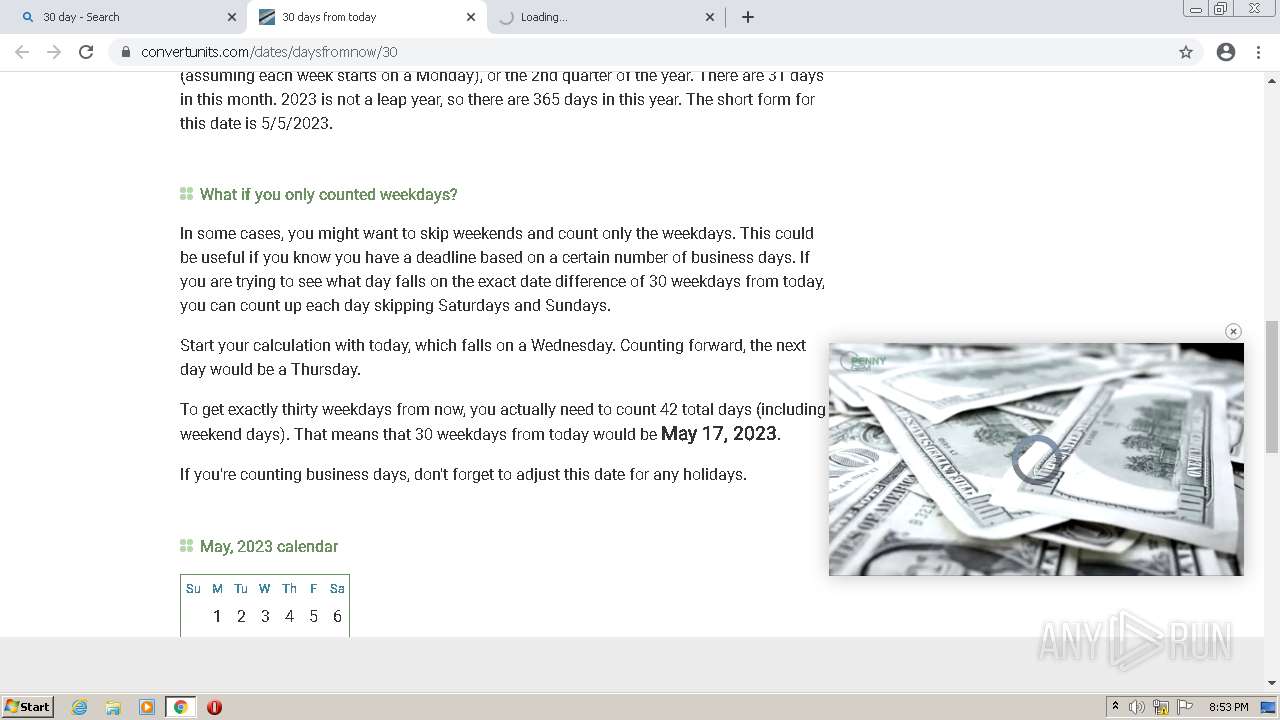This screenshot has height=720, width=1280.
Task: Click 'May, 2023 calendar' heading
Action: point(269,546)
